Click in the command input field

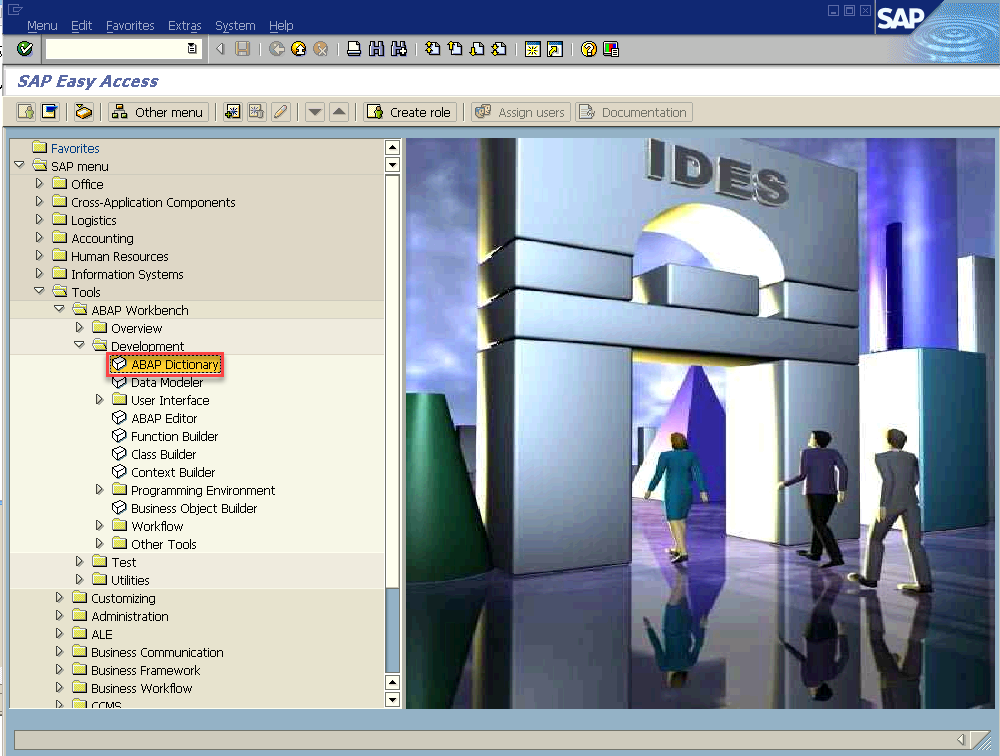pyautogui.click(x=115, y=48)
